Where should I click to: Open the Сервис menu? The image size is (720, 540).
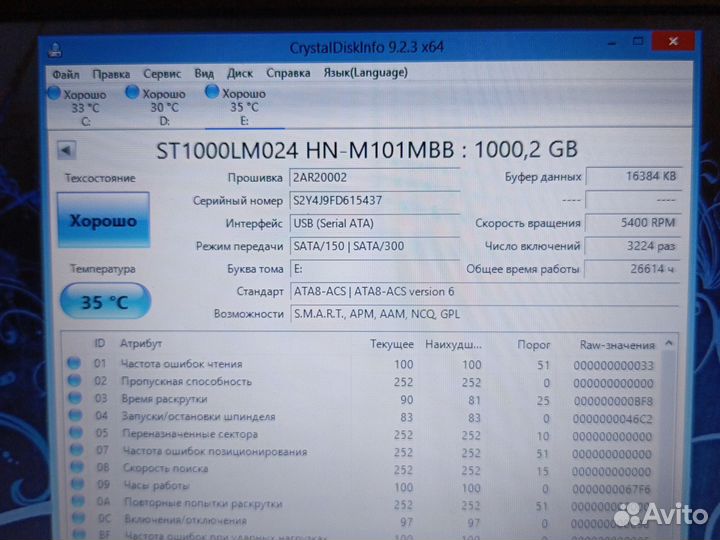click(x=162, y=73)
